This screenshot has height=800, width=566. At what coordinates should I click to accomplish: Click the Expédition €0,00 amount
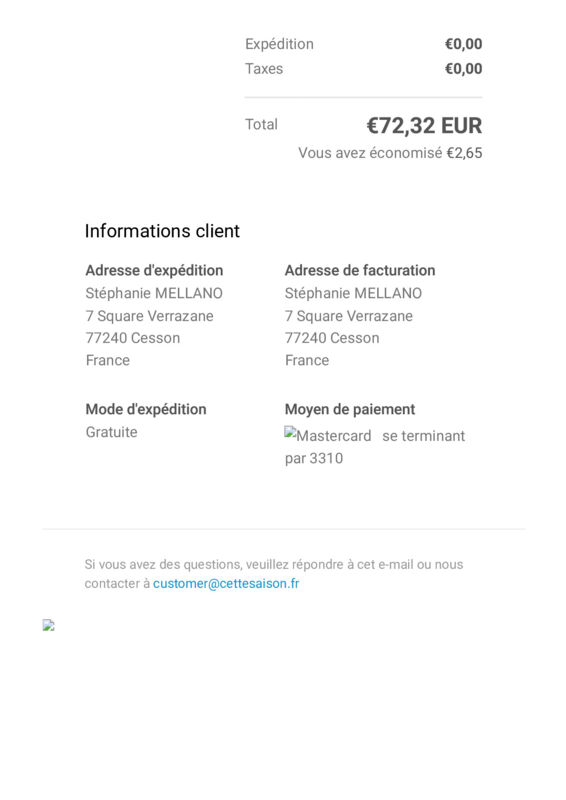tap(463, 44)
